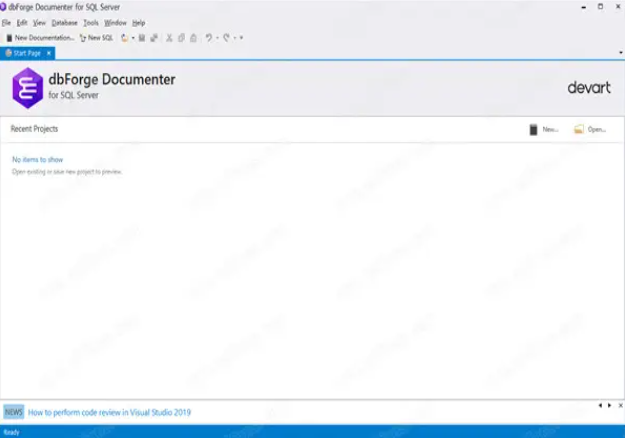
Task: Click the Save All toolbar icon
Action: point(154,38)
